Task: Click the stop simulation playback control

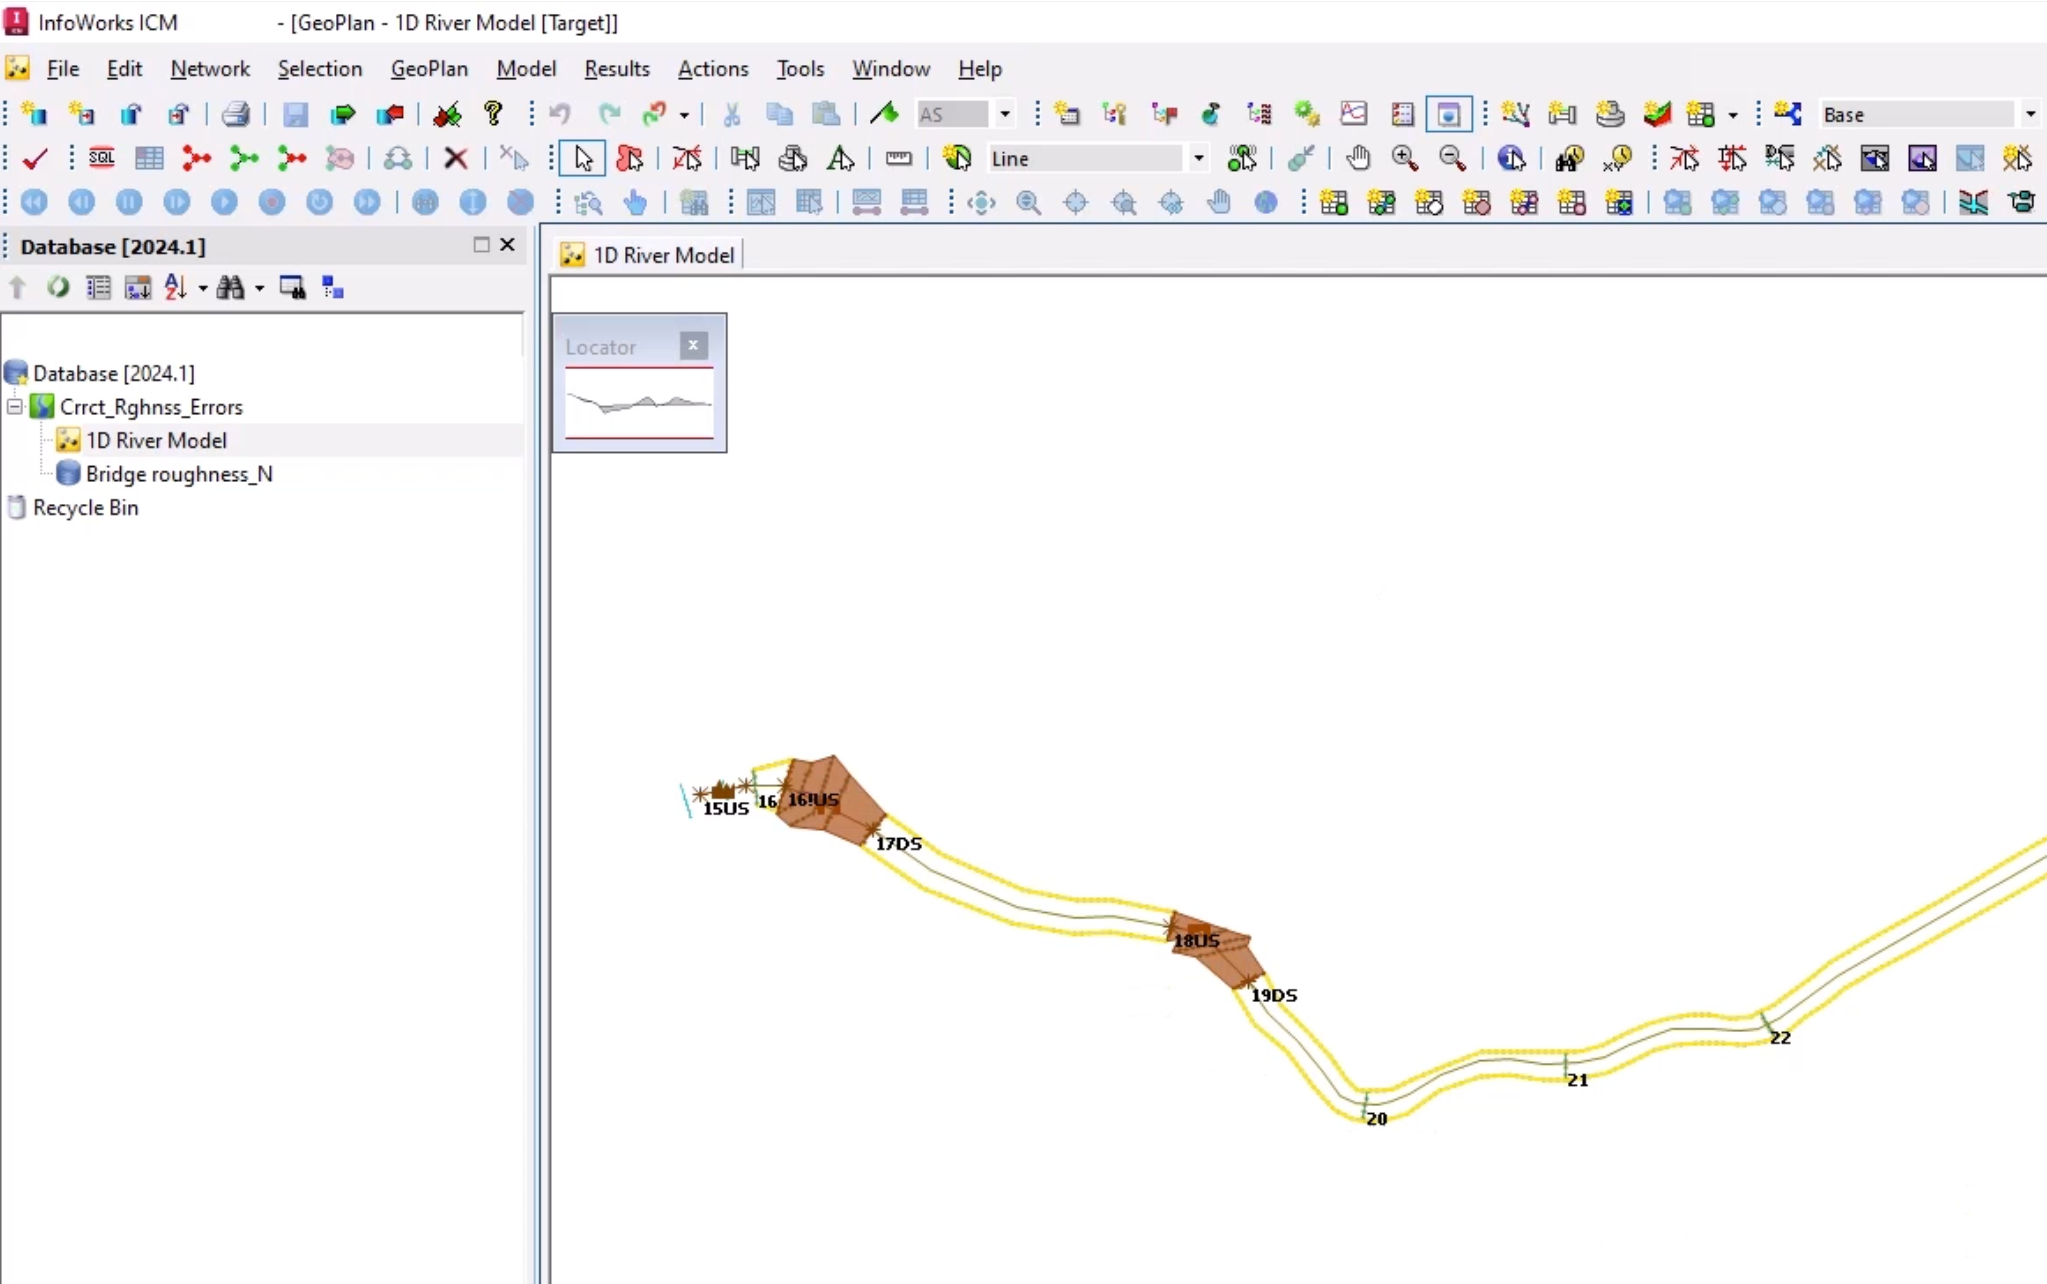Action: tap(271, 203)
